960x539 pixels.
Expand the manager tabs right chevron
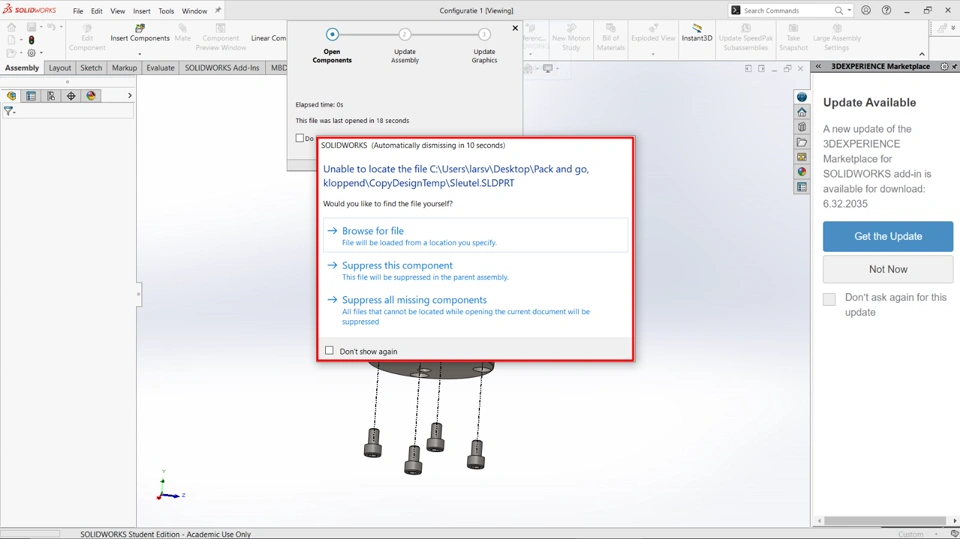(x=129, y=96)
